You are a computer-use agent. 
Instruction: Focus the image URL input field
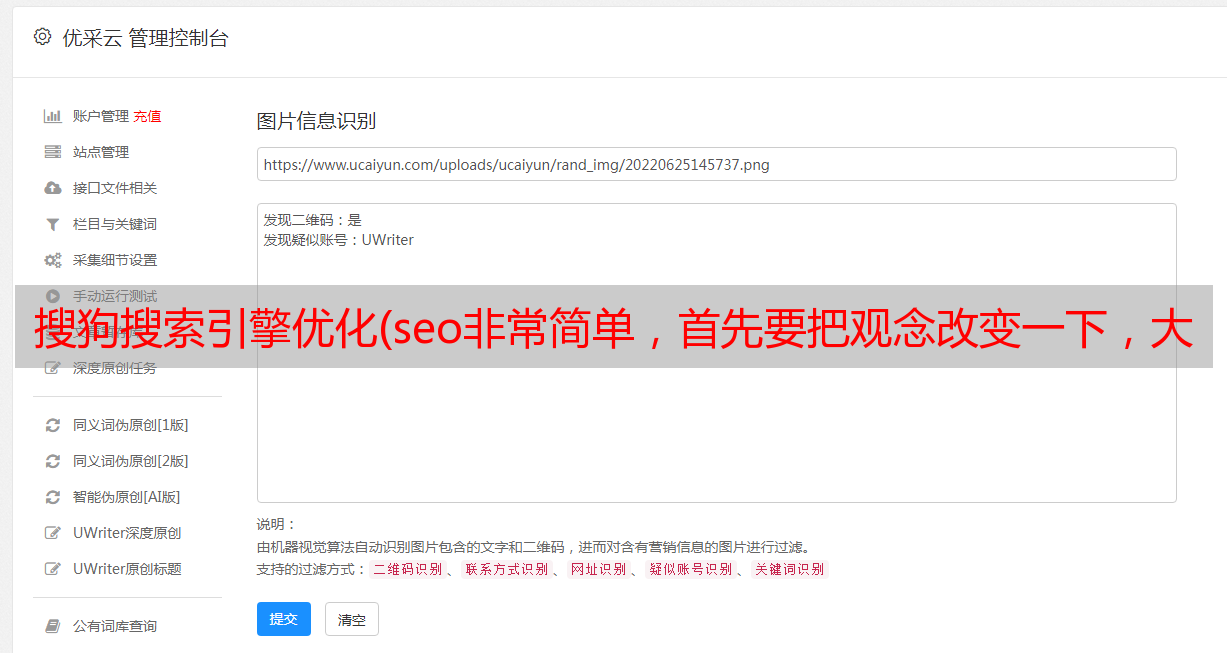coord(716,164)
